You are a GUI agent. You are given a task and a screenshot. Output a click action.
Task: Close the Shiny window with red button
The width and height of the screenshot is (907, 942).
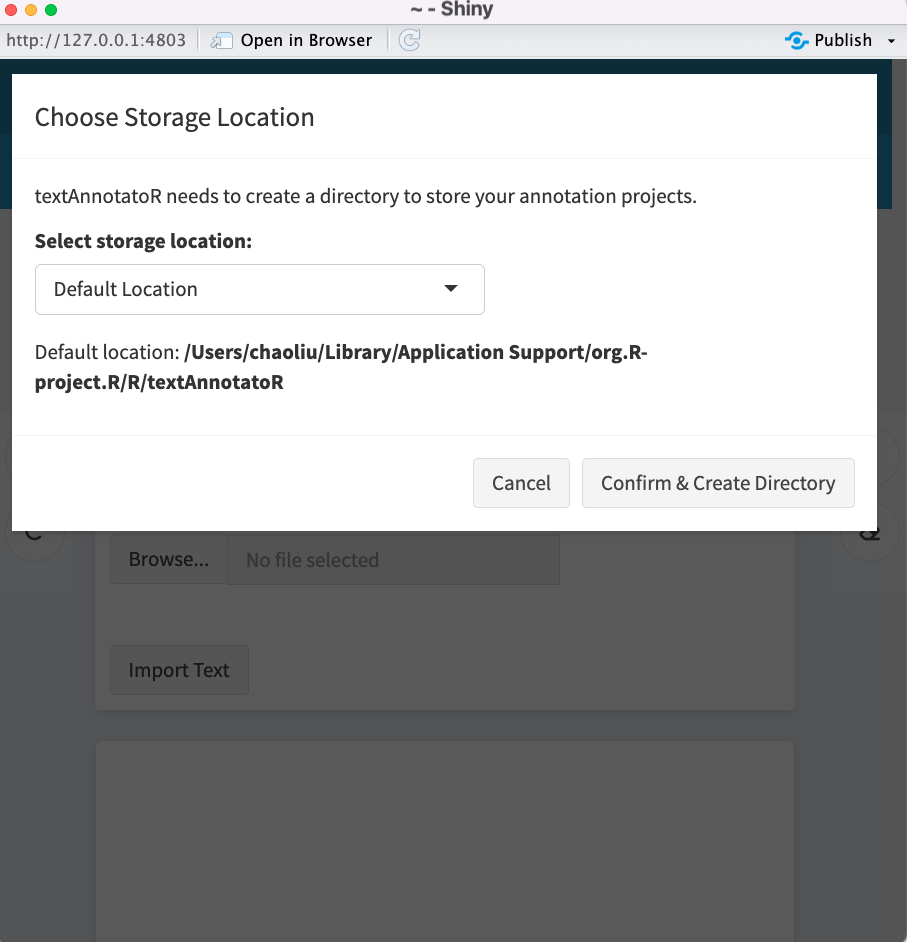tap(11, 10)
